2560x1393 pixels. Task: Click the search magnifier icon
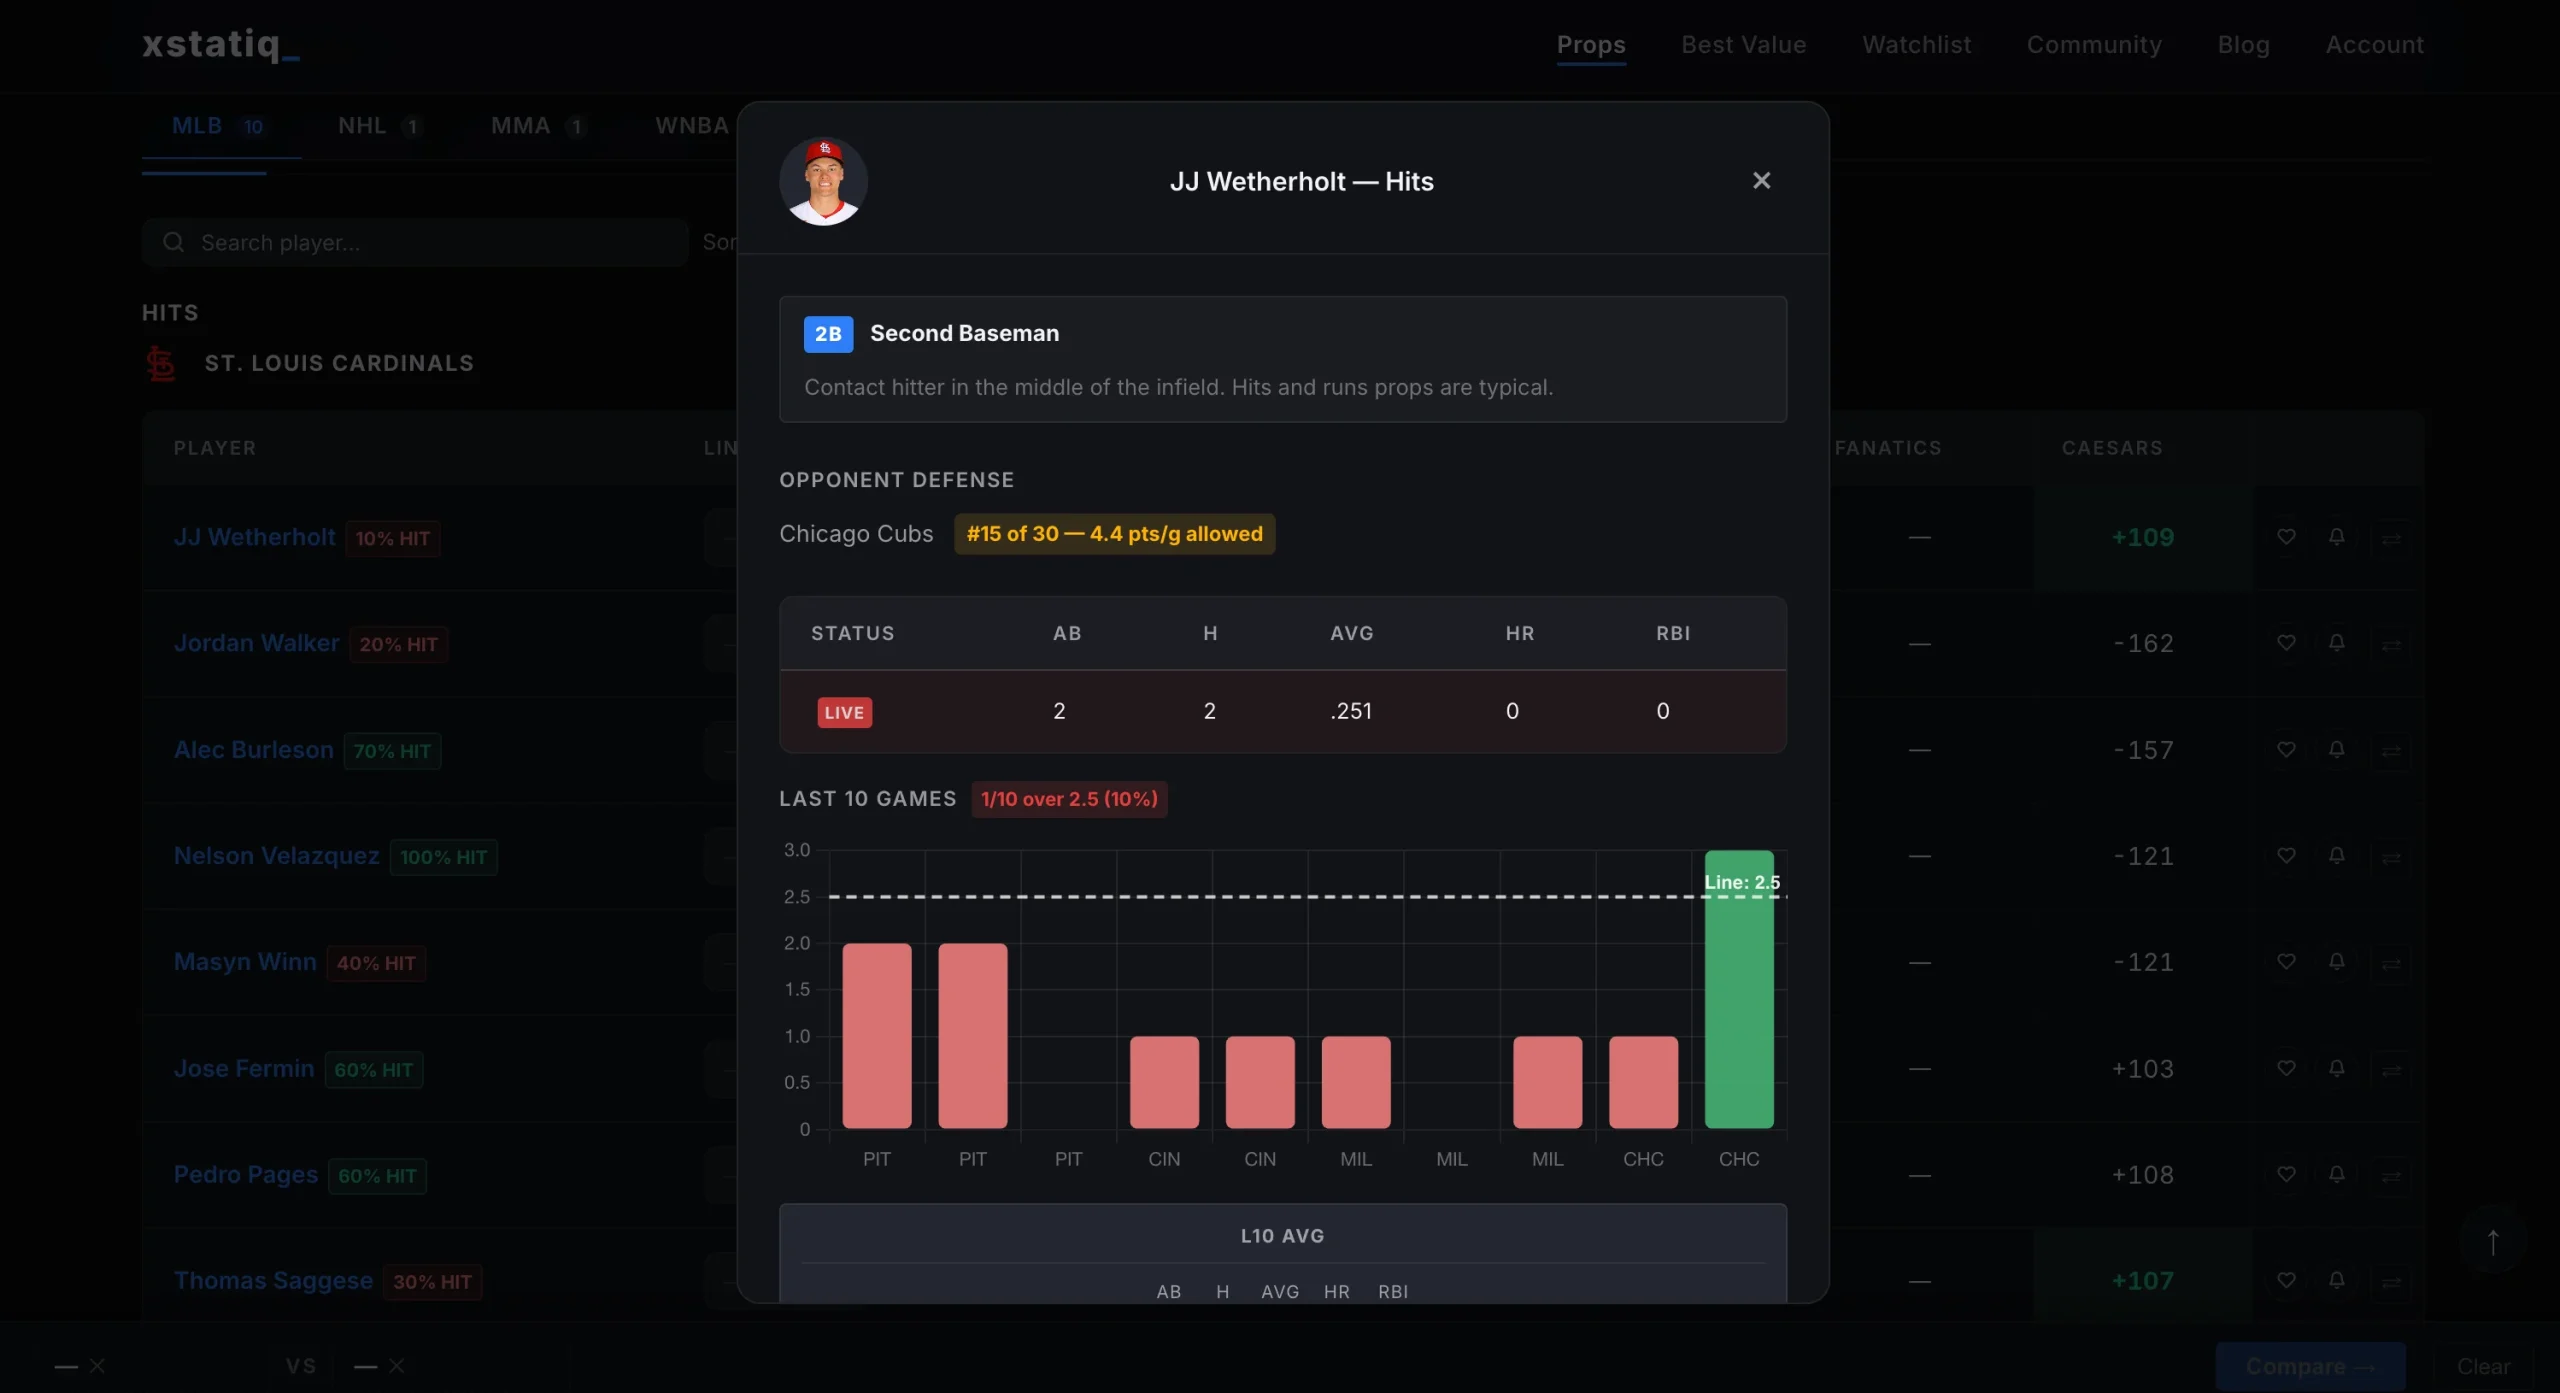click(173, 243)
